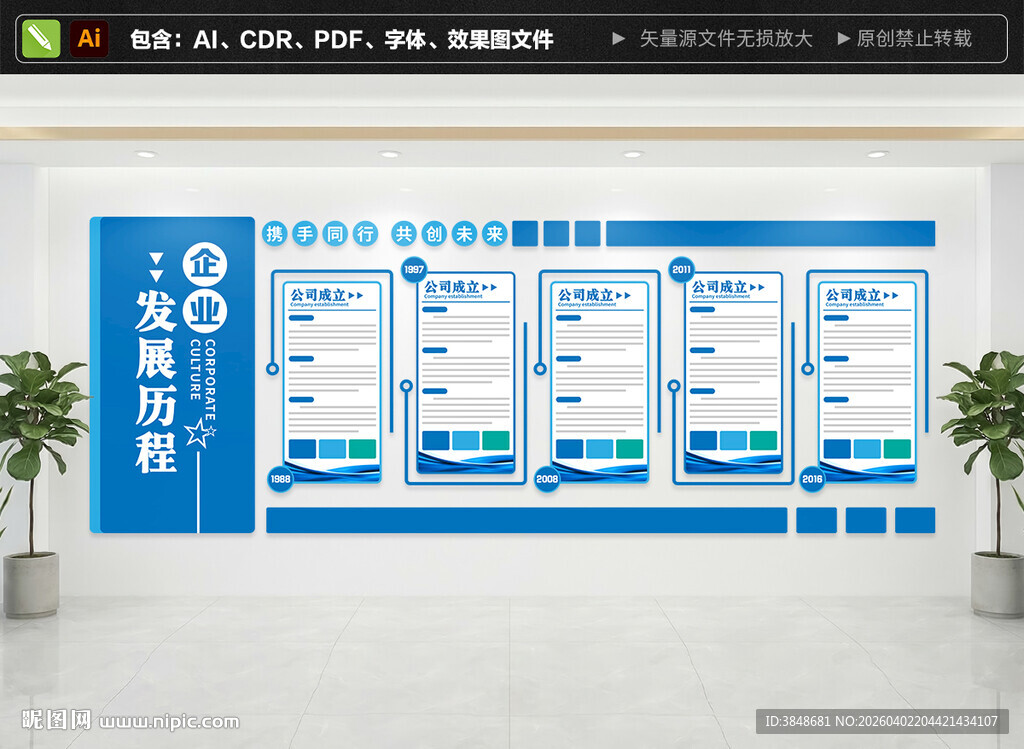Click the left potted plant
The image size is (1024, 749).
tap(36, 483)
